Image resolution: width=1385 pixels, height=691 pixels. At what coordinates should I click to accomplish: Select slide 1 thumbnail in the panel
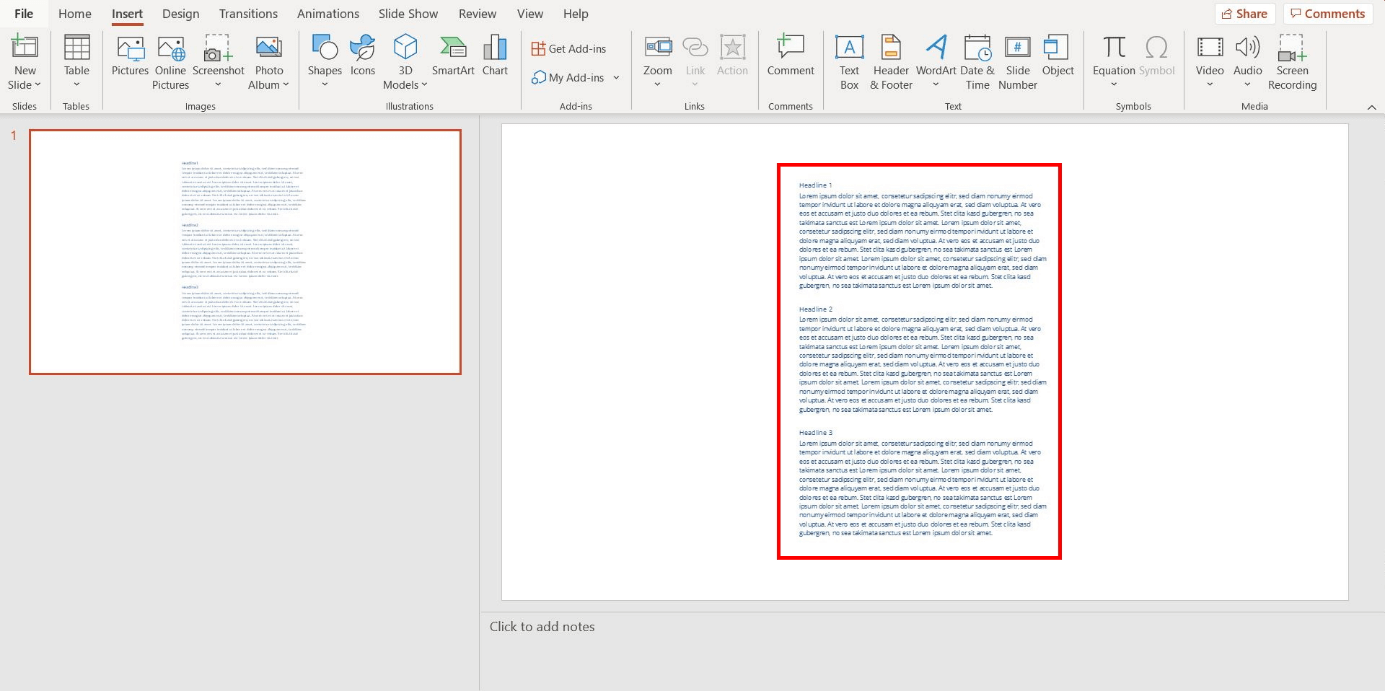pyautogui.click(x=246, y=250)
